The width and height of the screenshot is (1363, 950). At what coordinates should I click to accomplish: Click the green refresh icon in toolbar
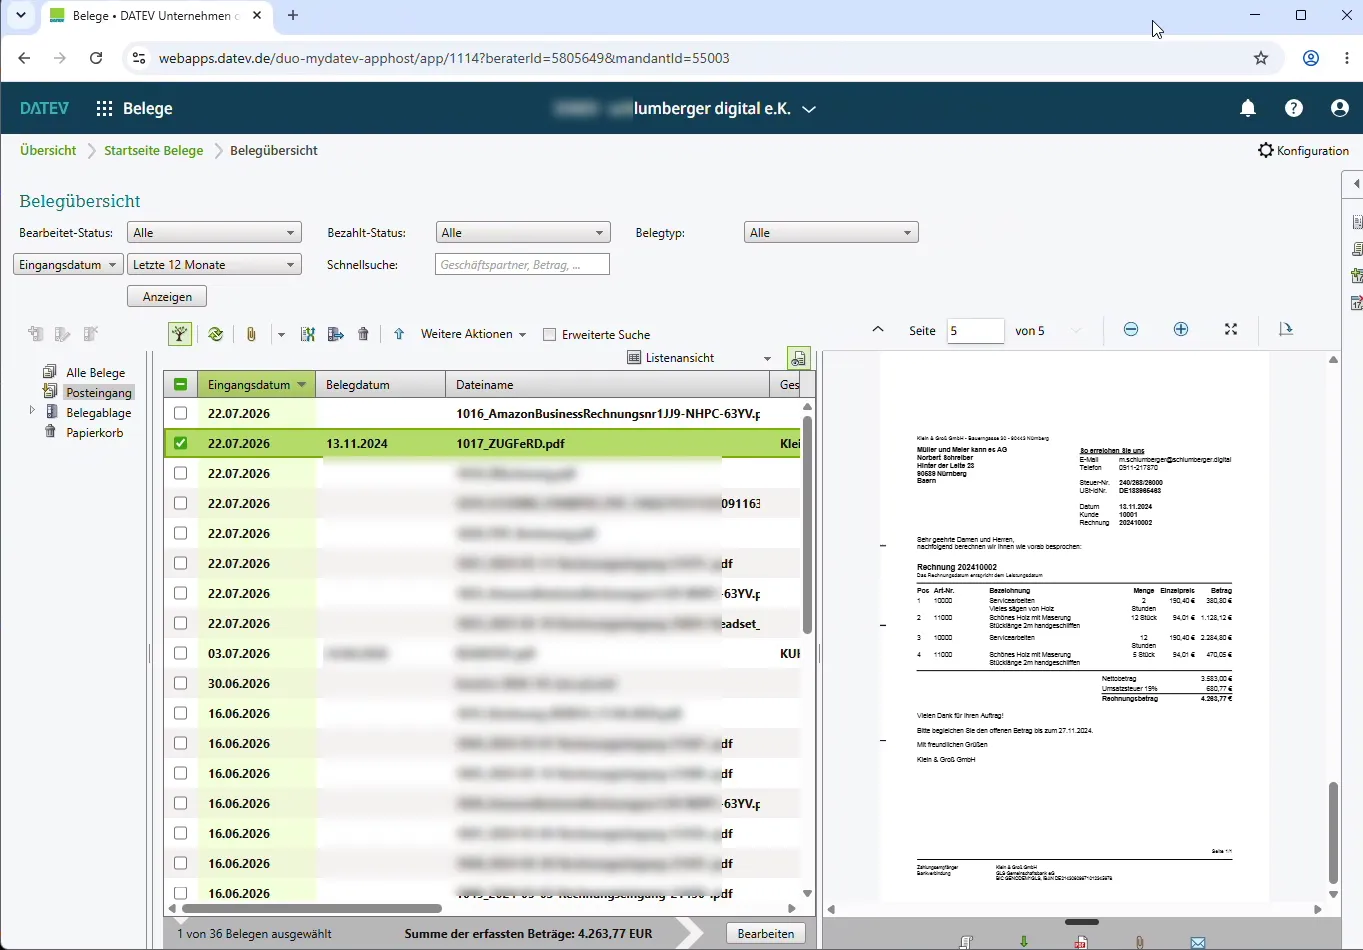(215, 334)
